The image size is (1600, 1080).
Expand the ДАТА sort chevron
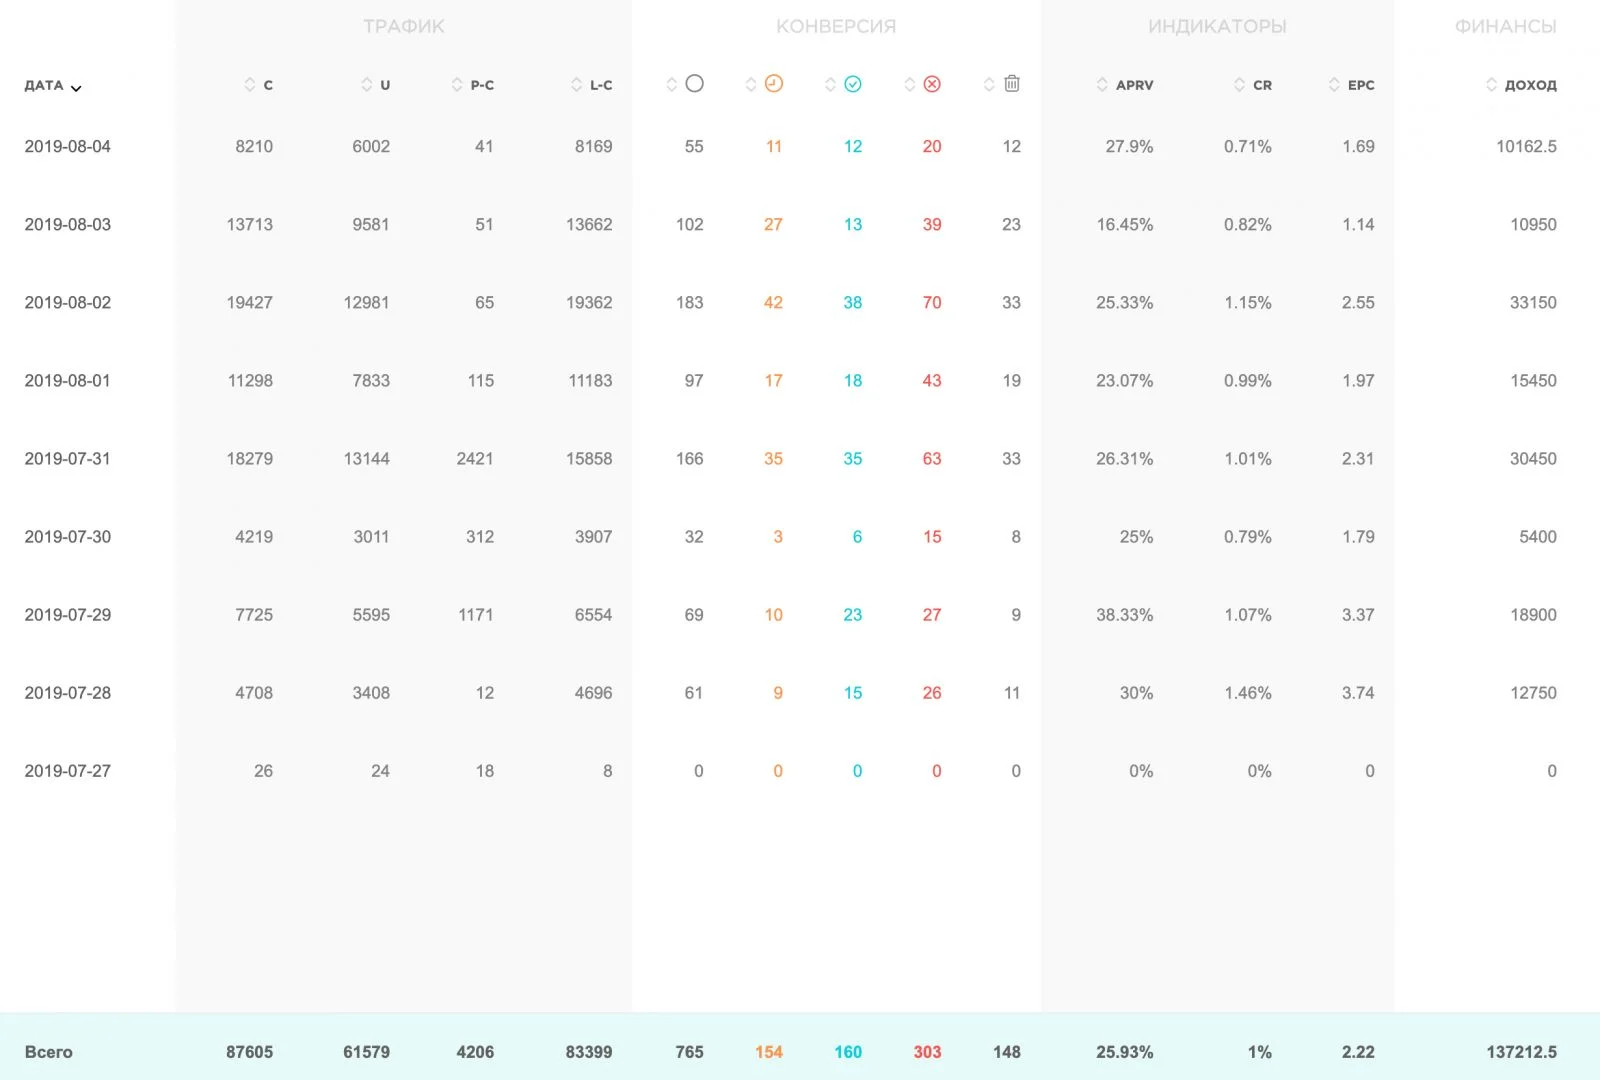[x=76, y=88]
